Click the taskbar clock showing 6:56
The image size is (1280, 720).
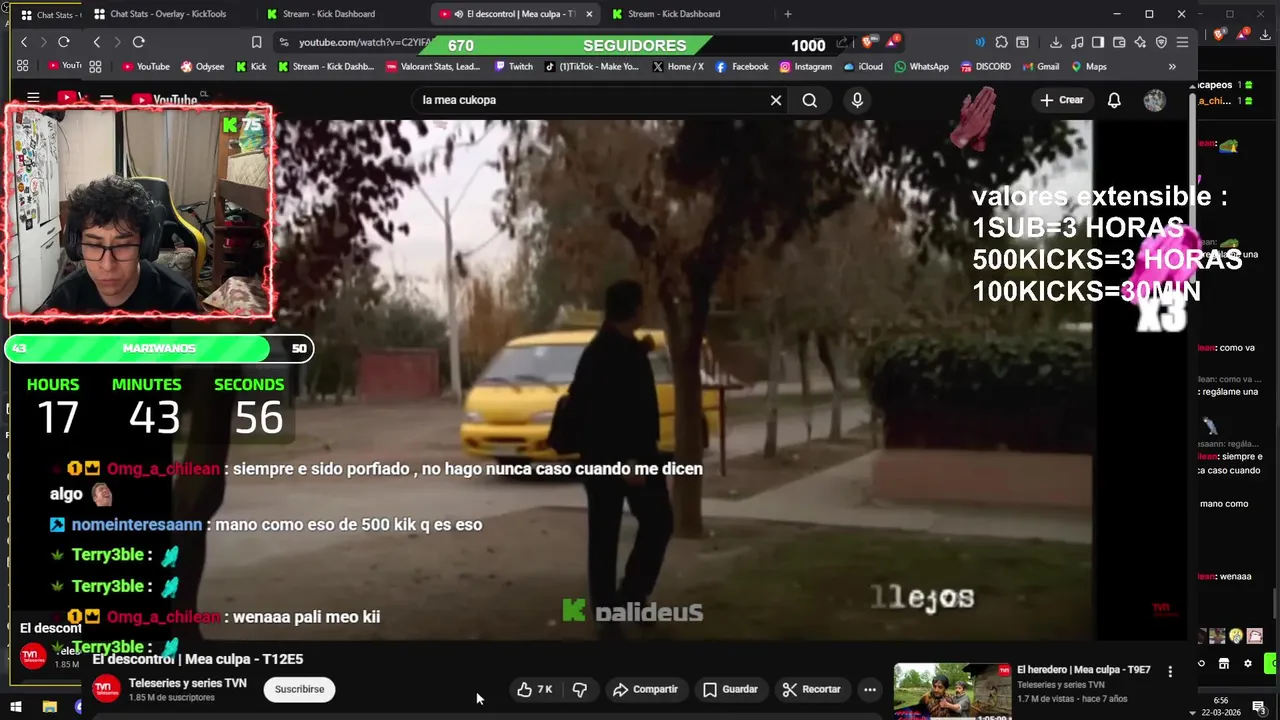point(1220,707)
